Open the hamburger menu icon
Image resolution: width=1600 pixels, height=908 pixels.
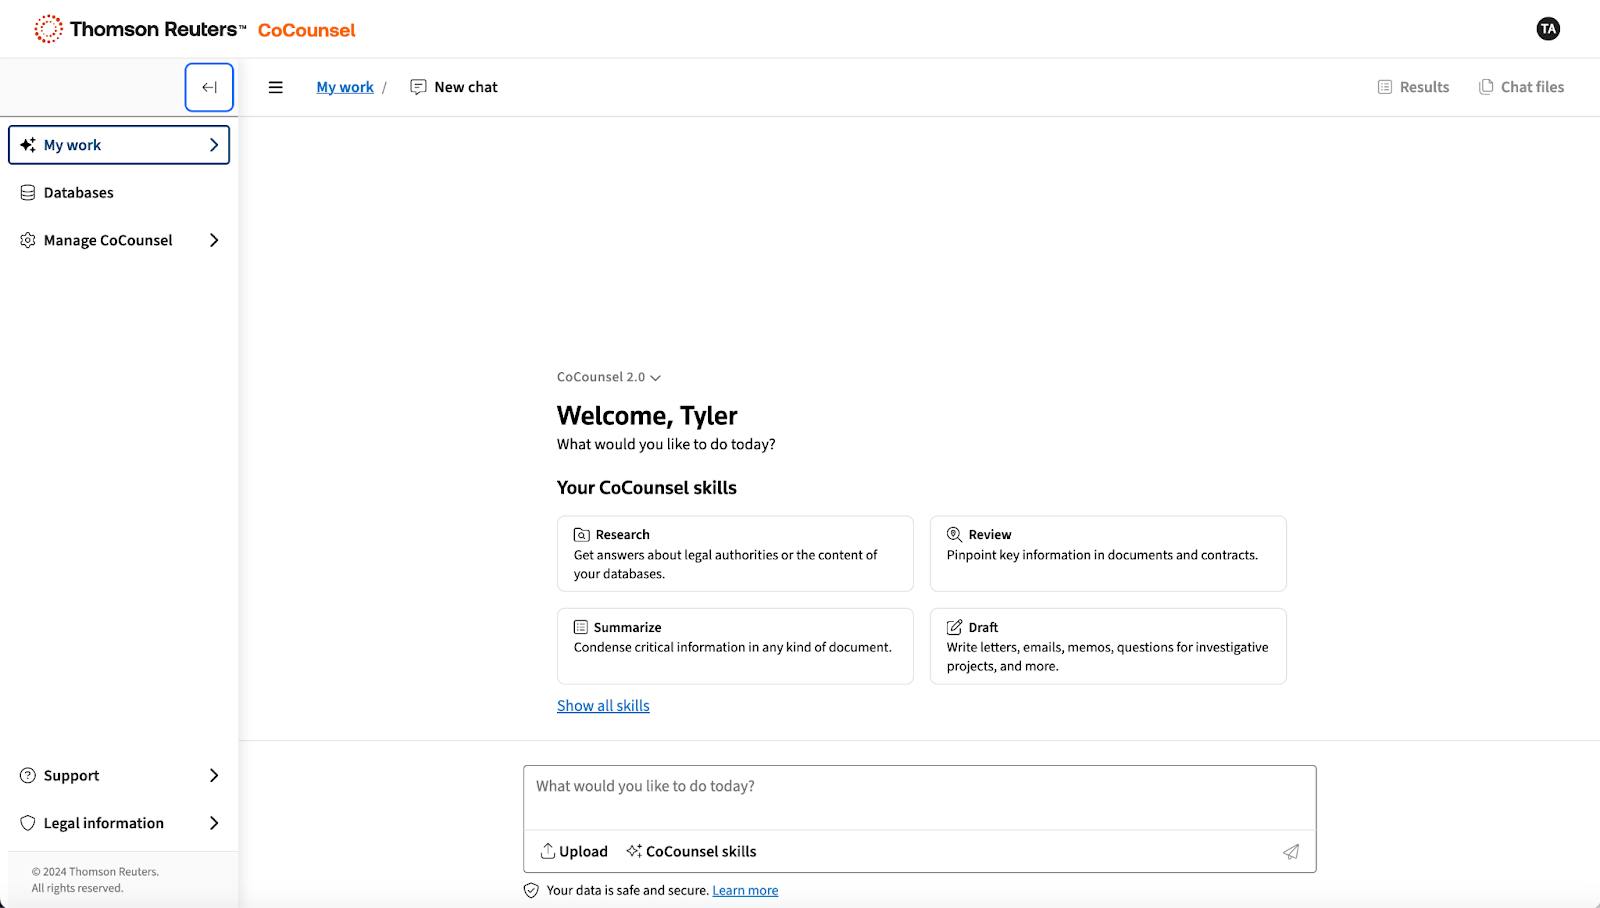276,87
